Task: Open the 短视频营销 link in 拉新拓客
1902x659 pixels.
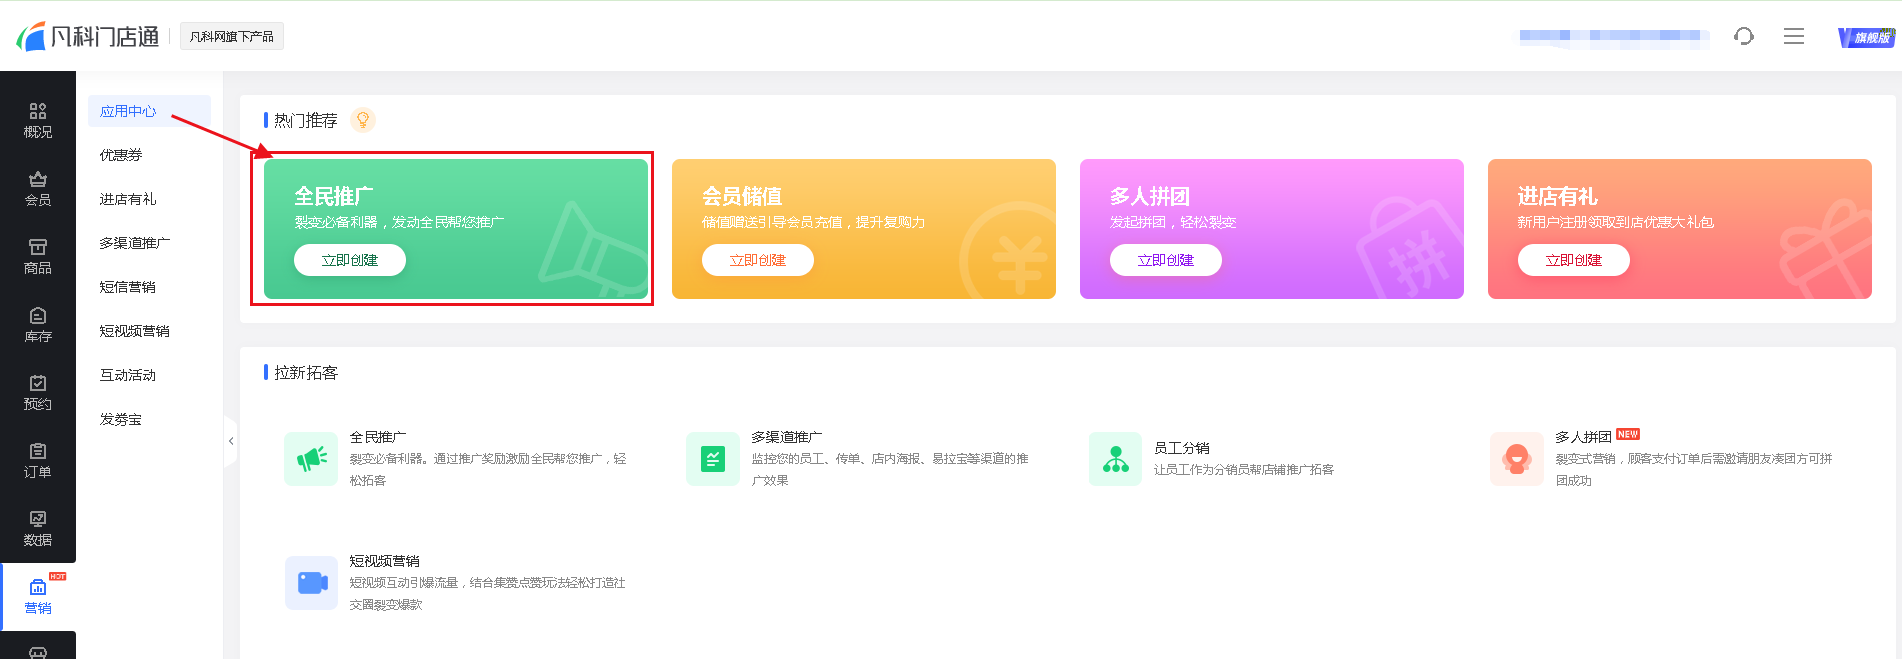Action: click(x=385, y=561)
